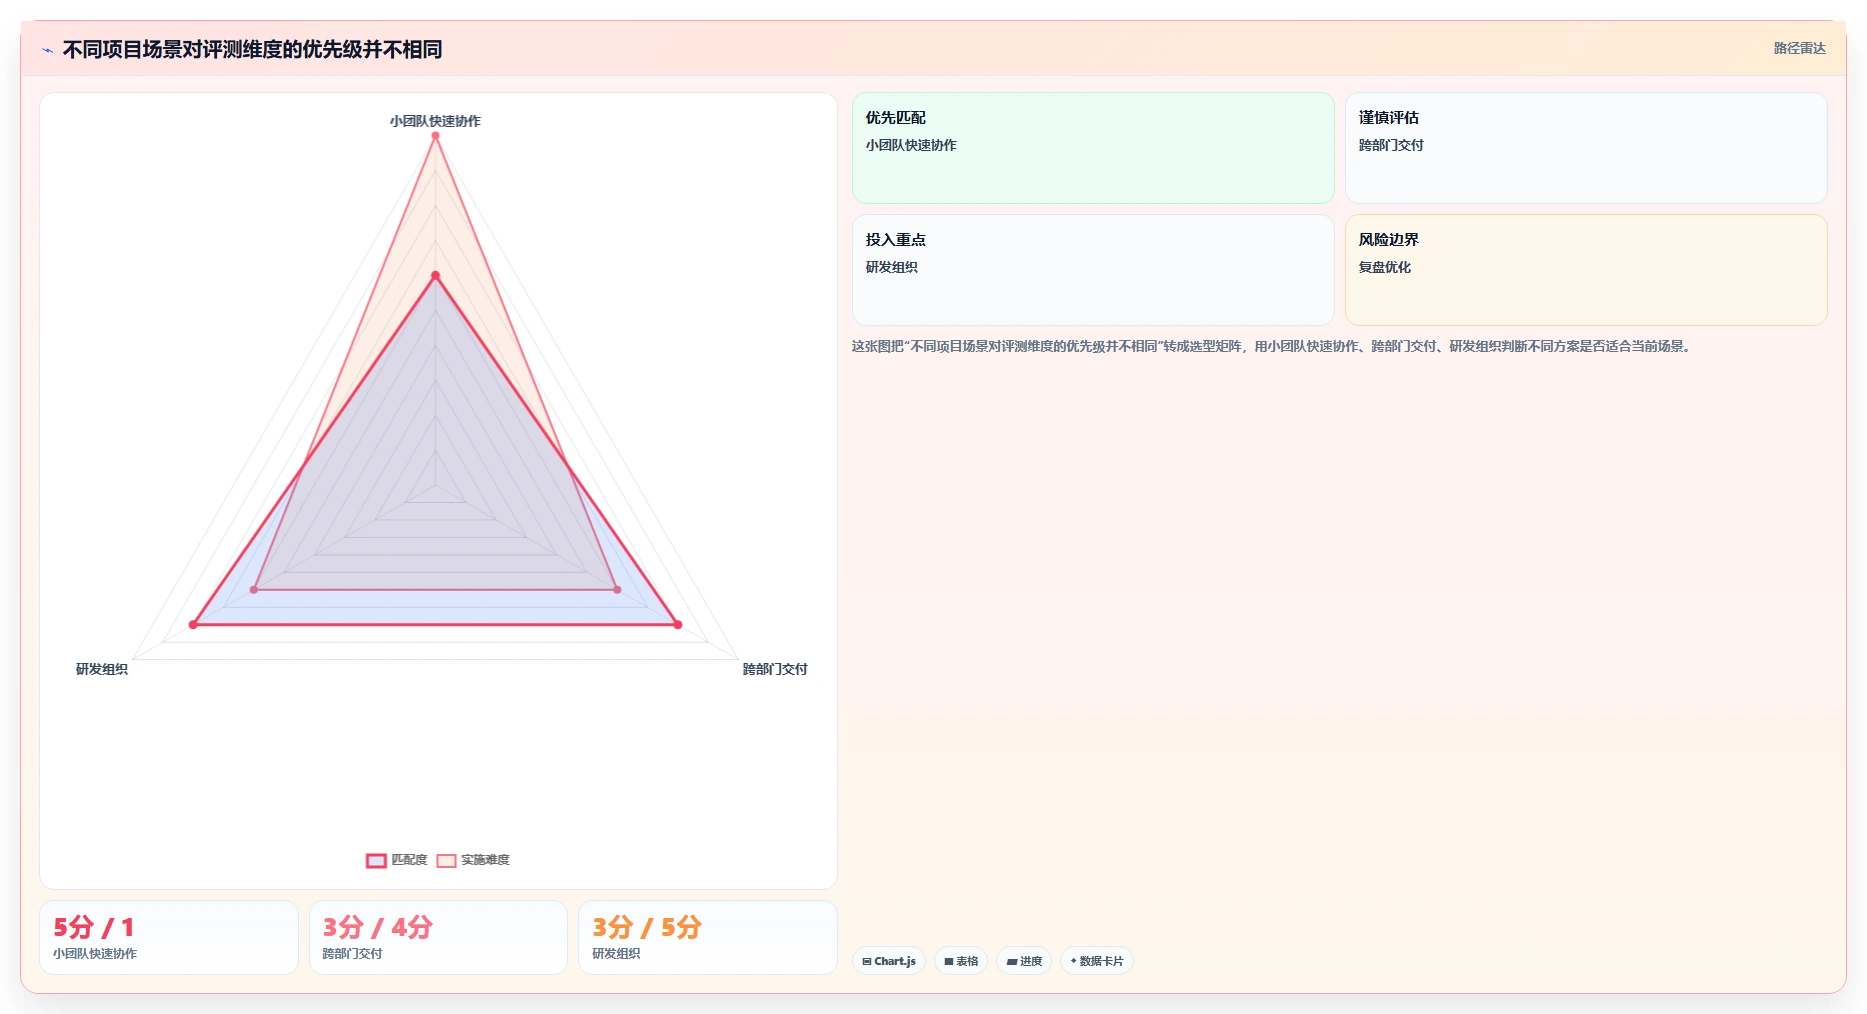
Task: Click the 匹配度 data point near 跨部门交付
Action: [x=678, y=625]
